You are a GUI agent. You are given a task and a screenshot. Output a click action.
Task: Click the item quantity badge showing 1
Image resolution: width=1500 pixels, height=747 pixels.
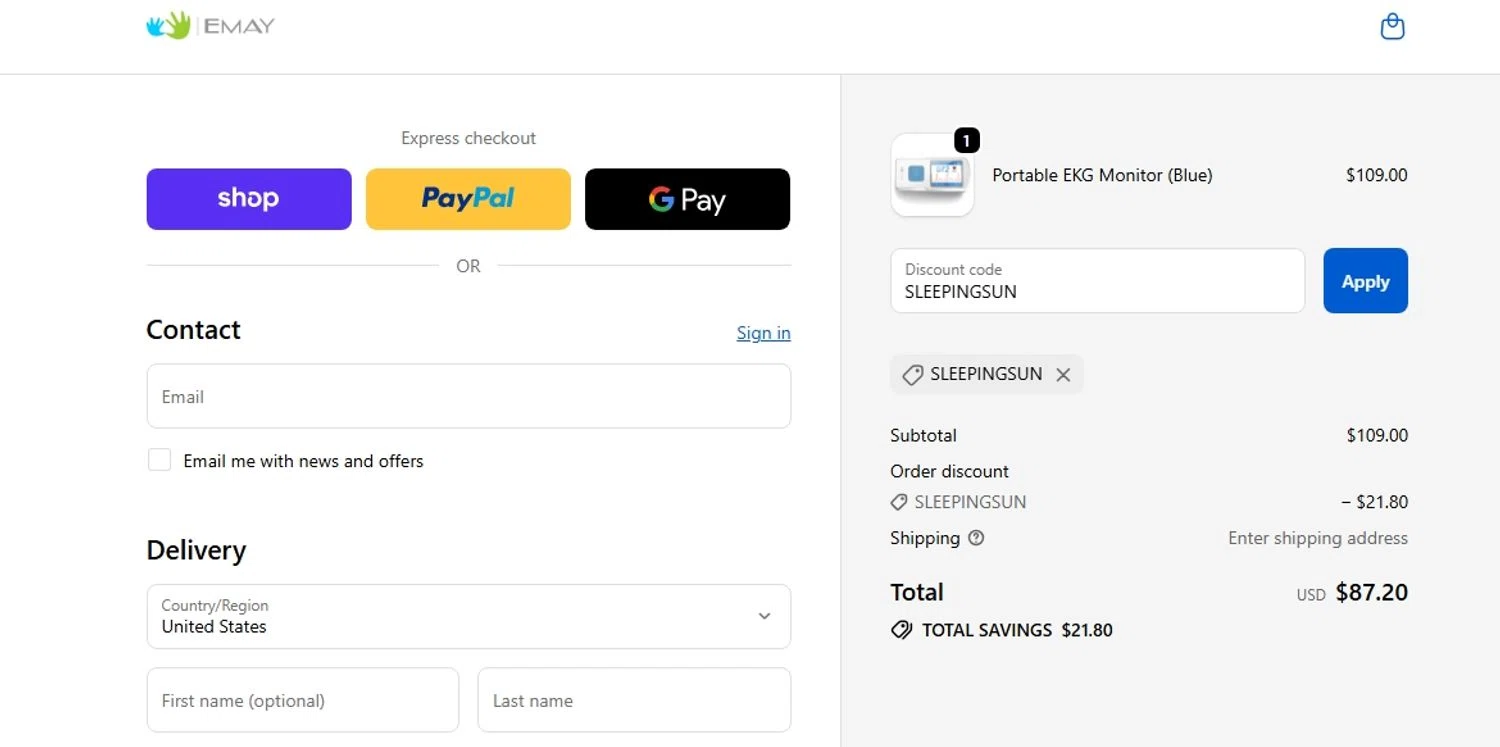point(967,141)
